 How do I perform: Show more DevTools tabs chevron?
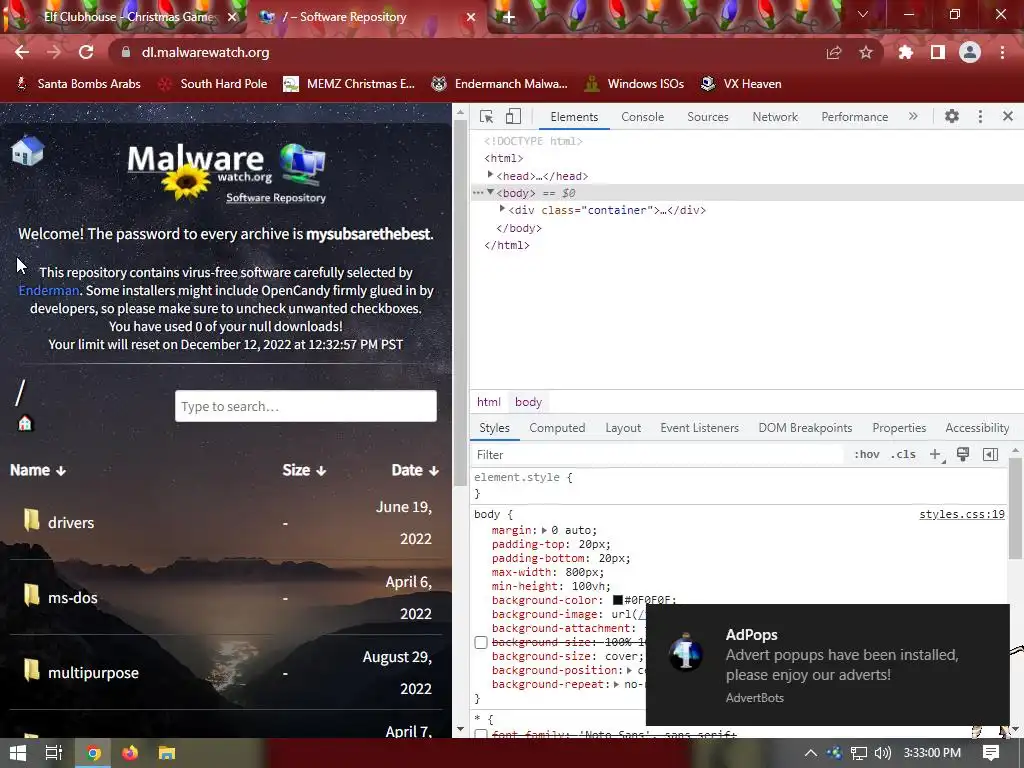click(913, 116)
